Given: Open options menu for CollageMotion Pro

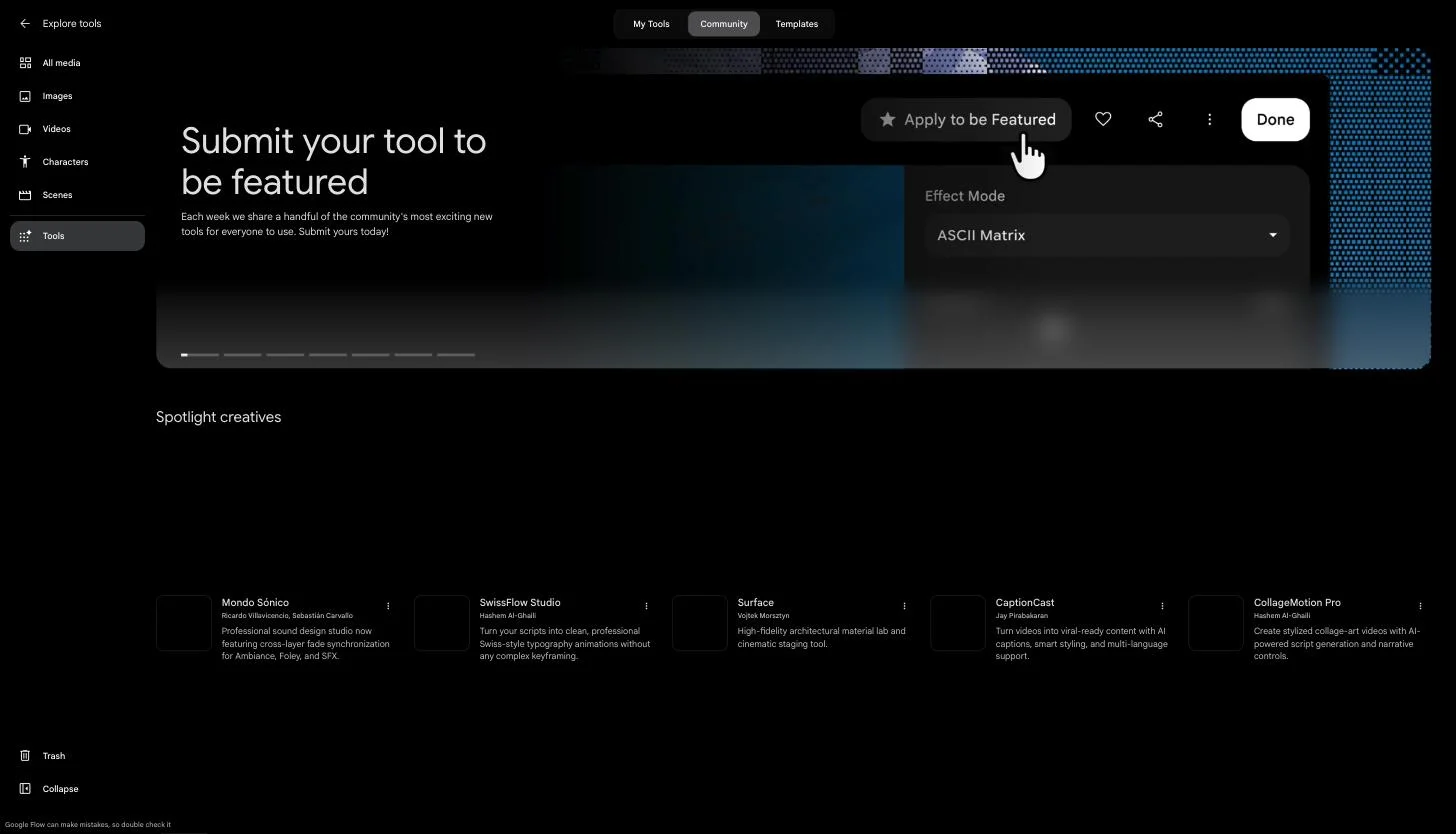Looking at the screenshot, I should tap(1420, 606).
